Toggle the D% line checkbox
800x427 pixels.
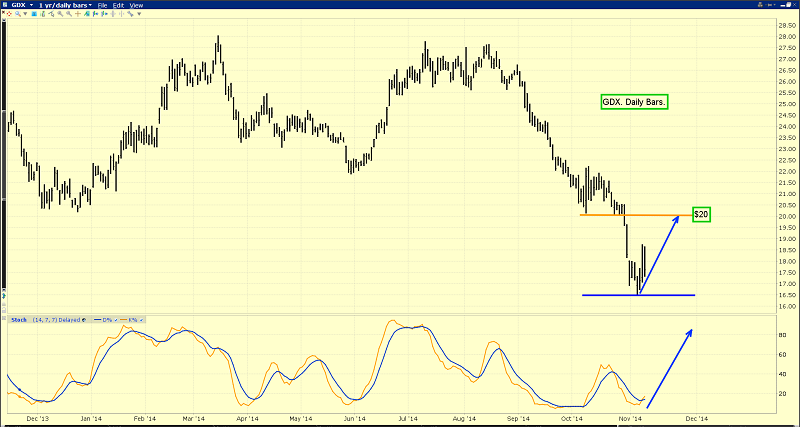116,320
